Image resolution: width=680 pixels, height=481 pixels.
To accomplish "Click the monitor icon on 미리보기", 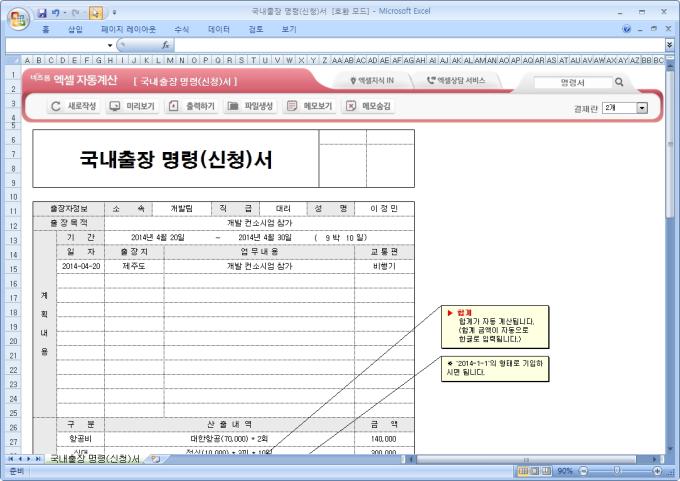I will [x=115, y=106].
